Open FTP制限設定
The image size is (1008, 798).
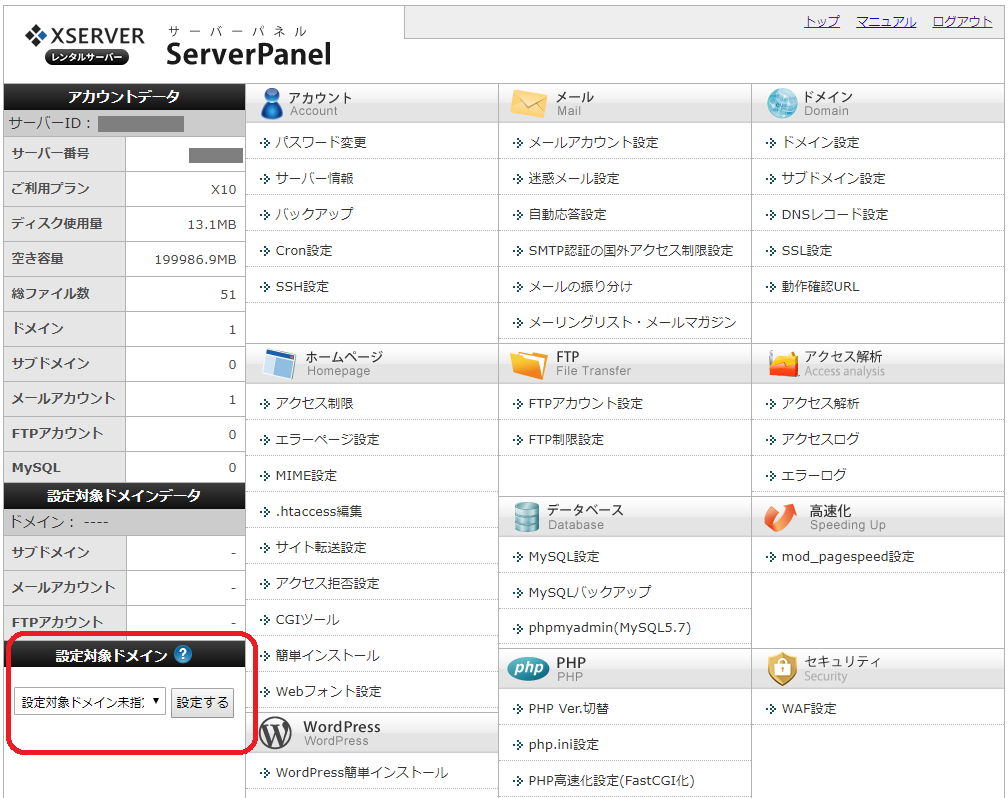pos(566,439)
